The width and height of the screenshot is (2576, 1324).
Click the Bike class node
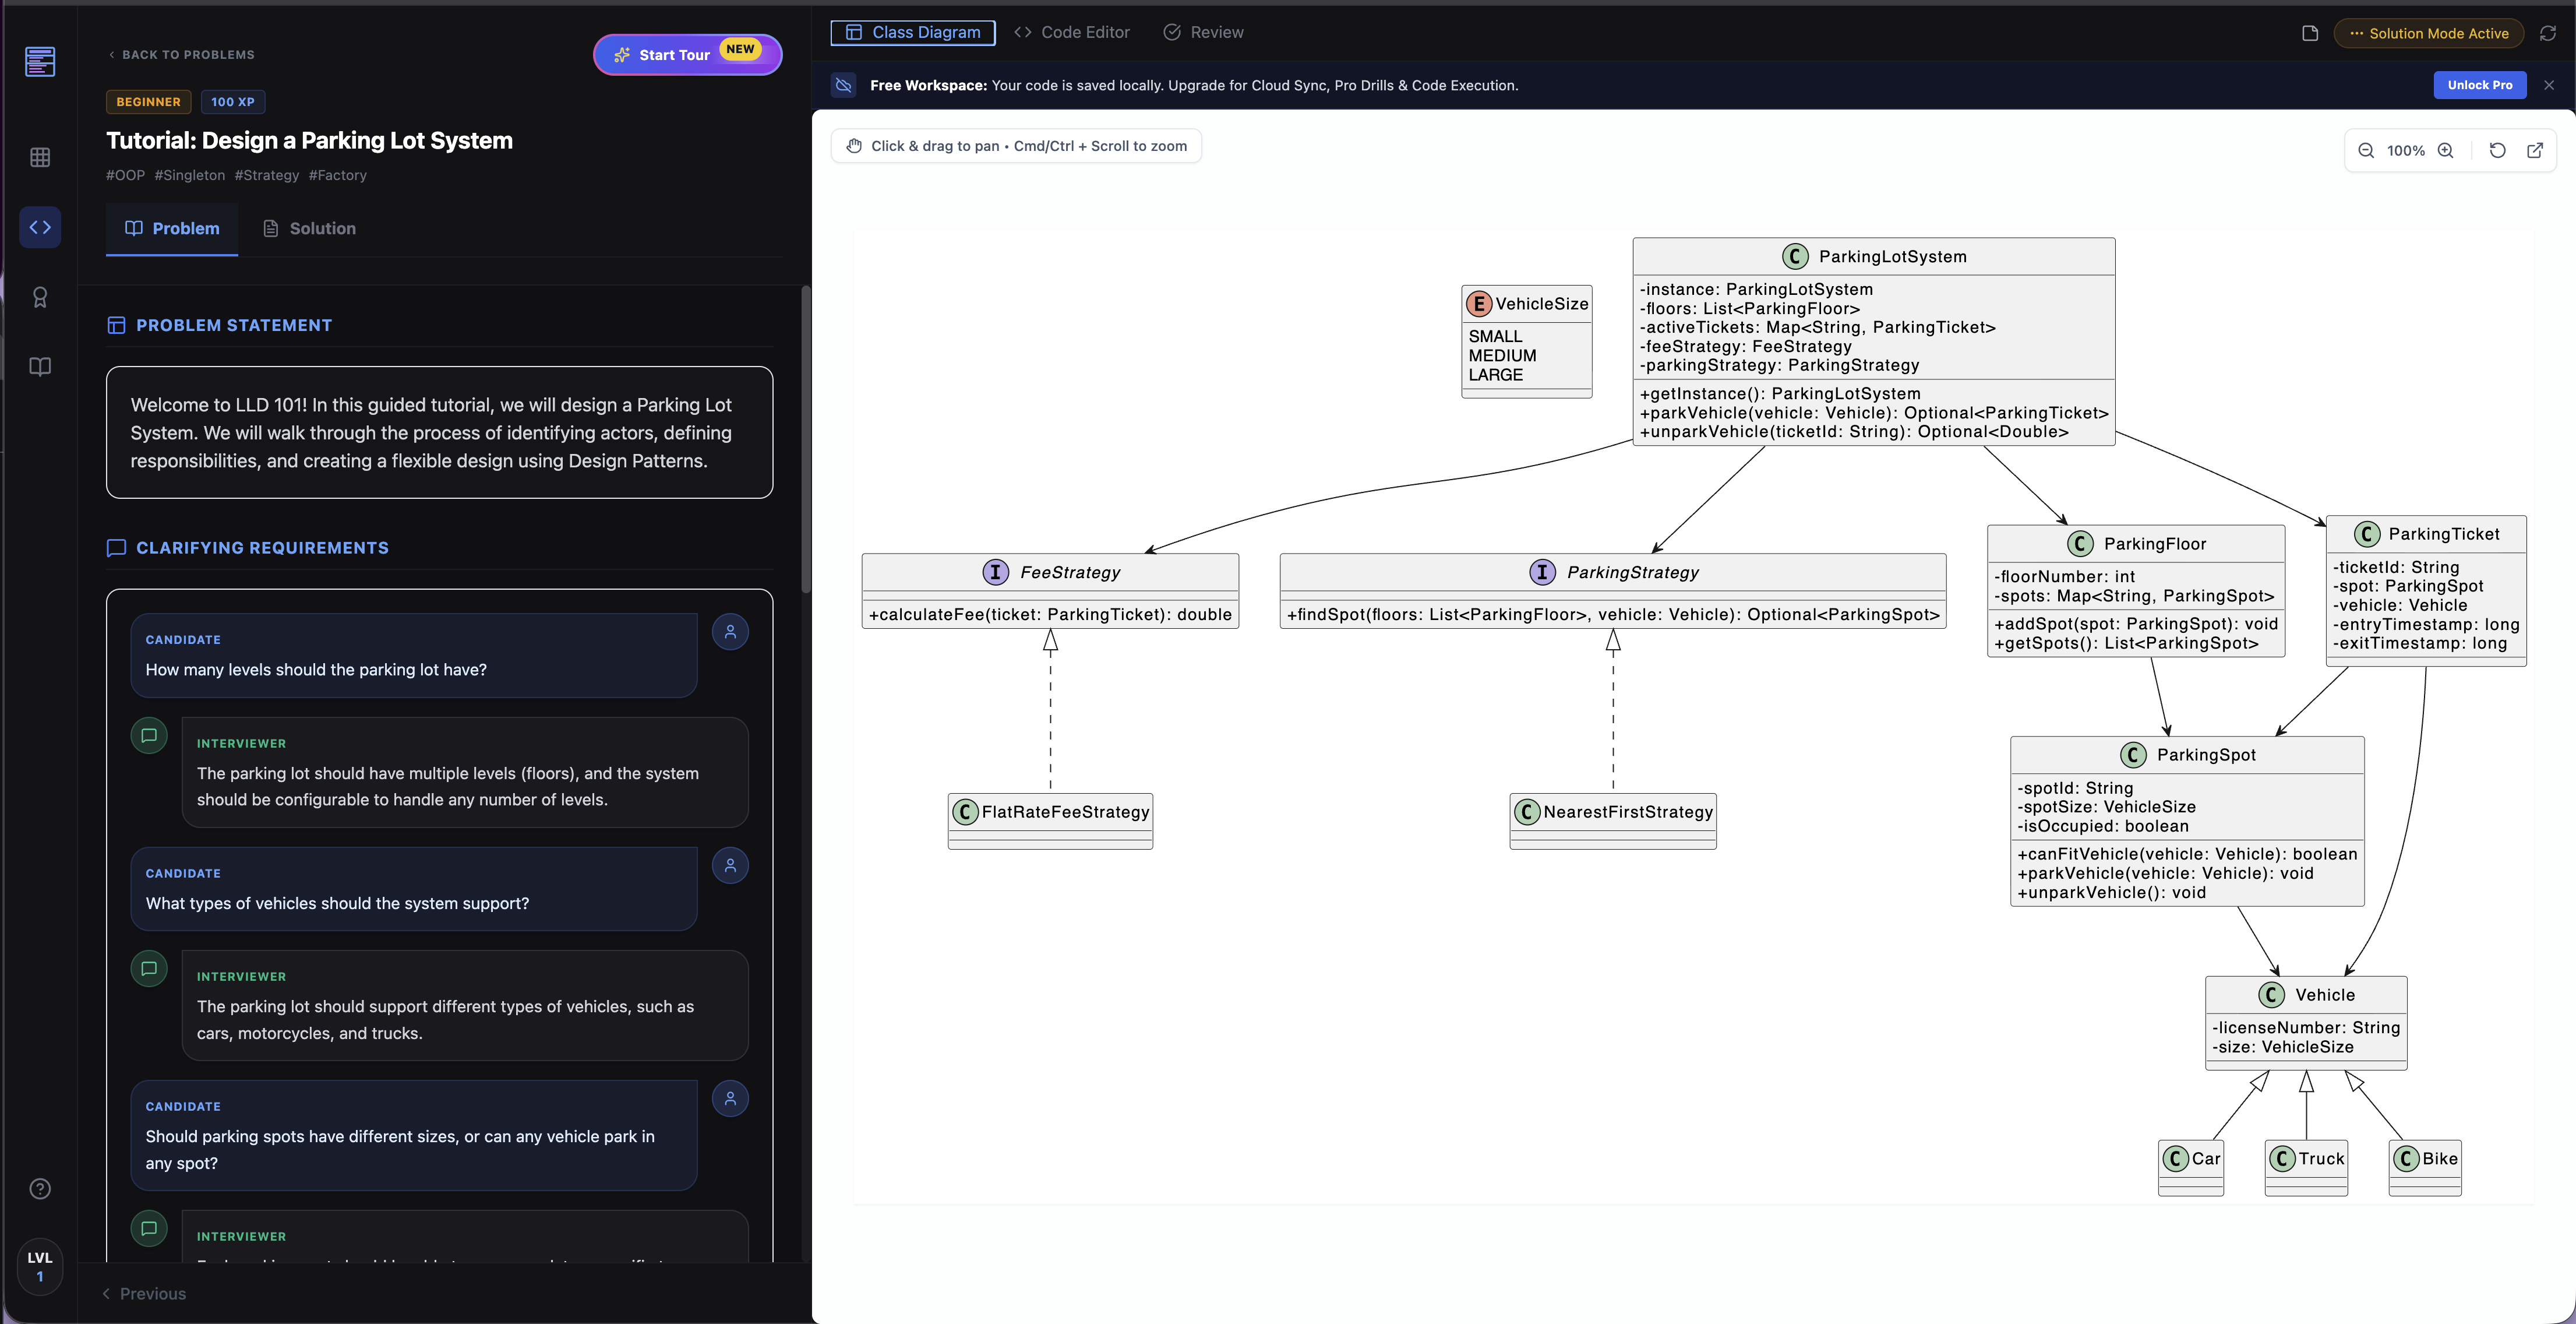coord(2425,1168)
